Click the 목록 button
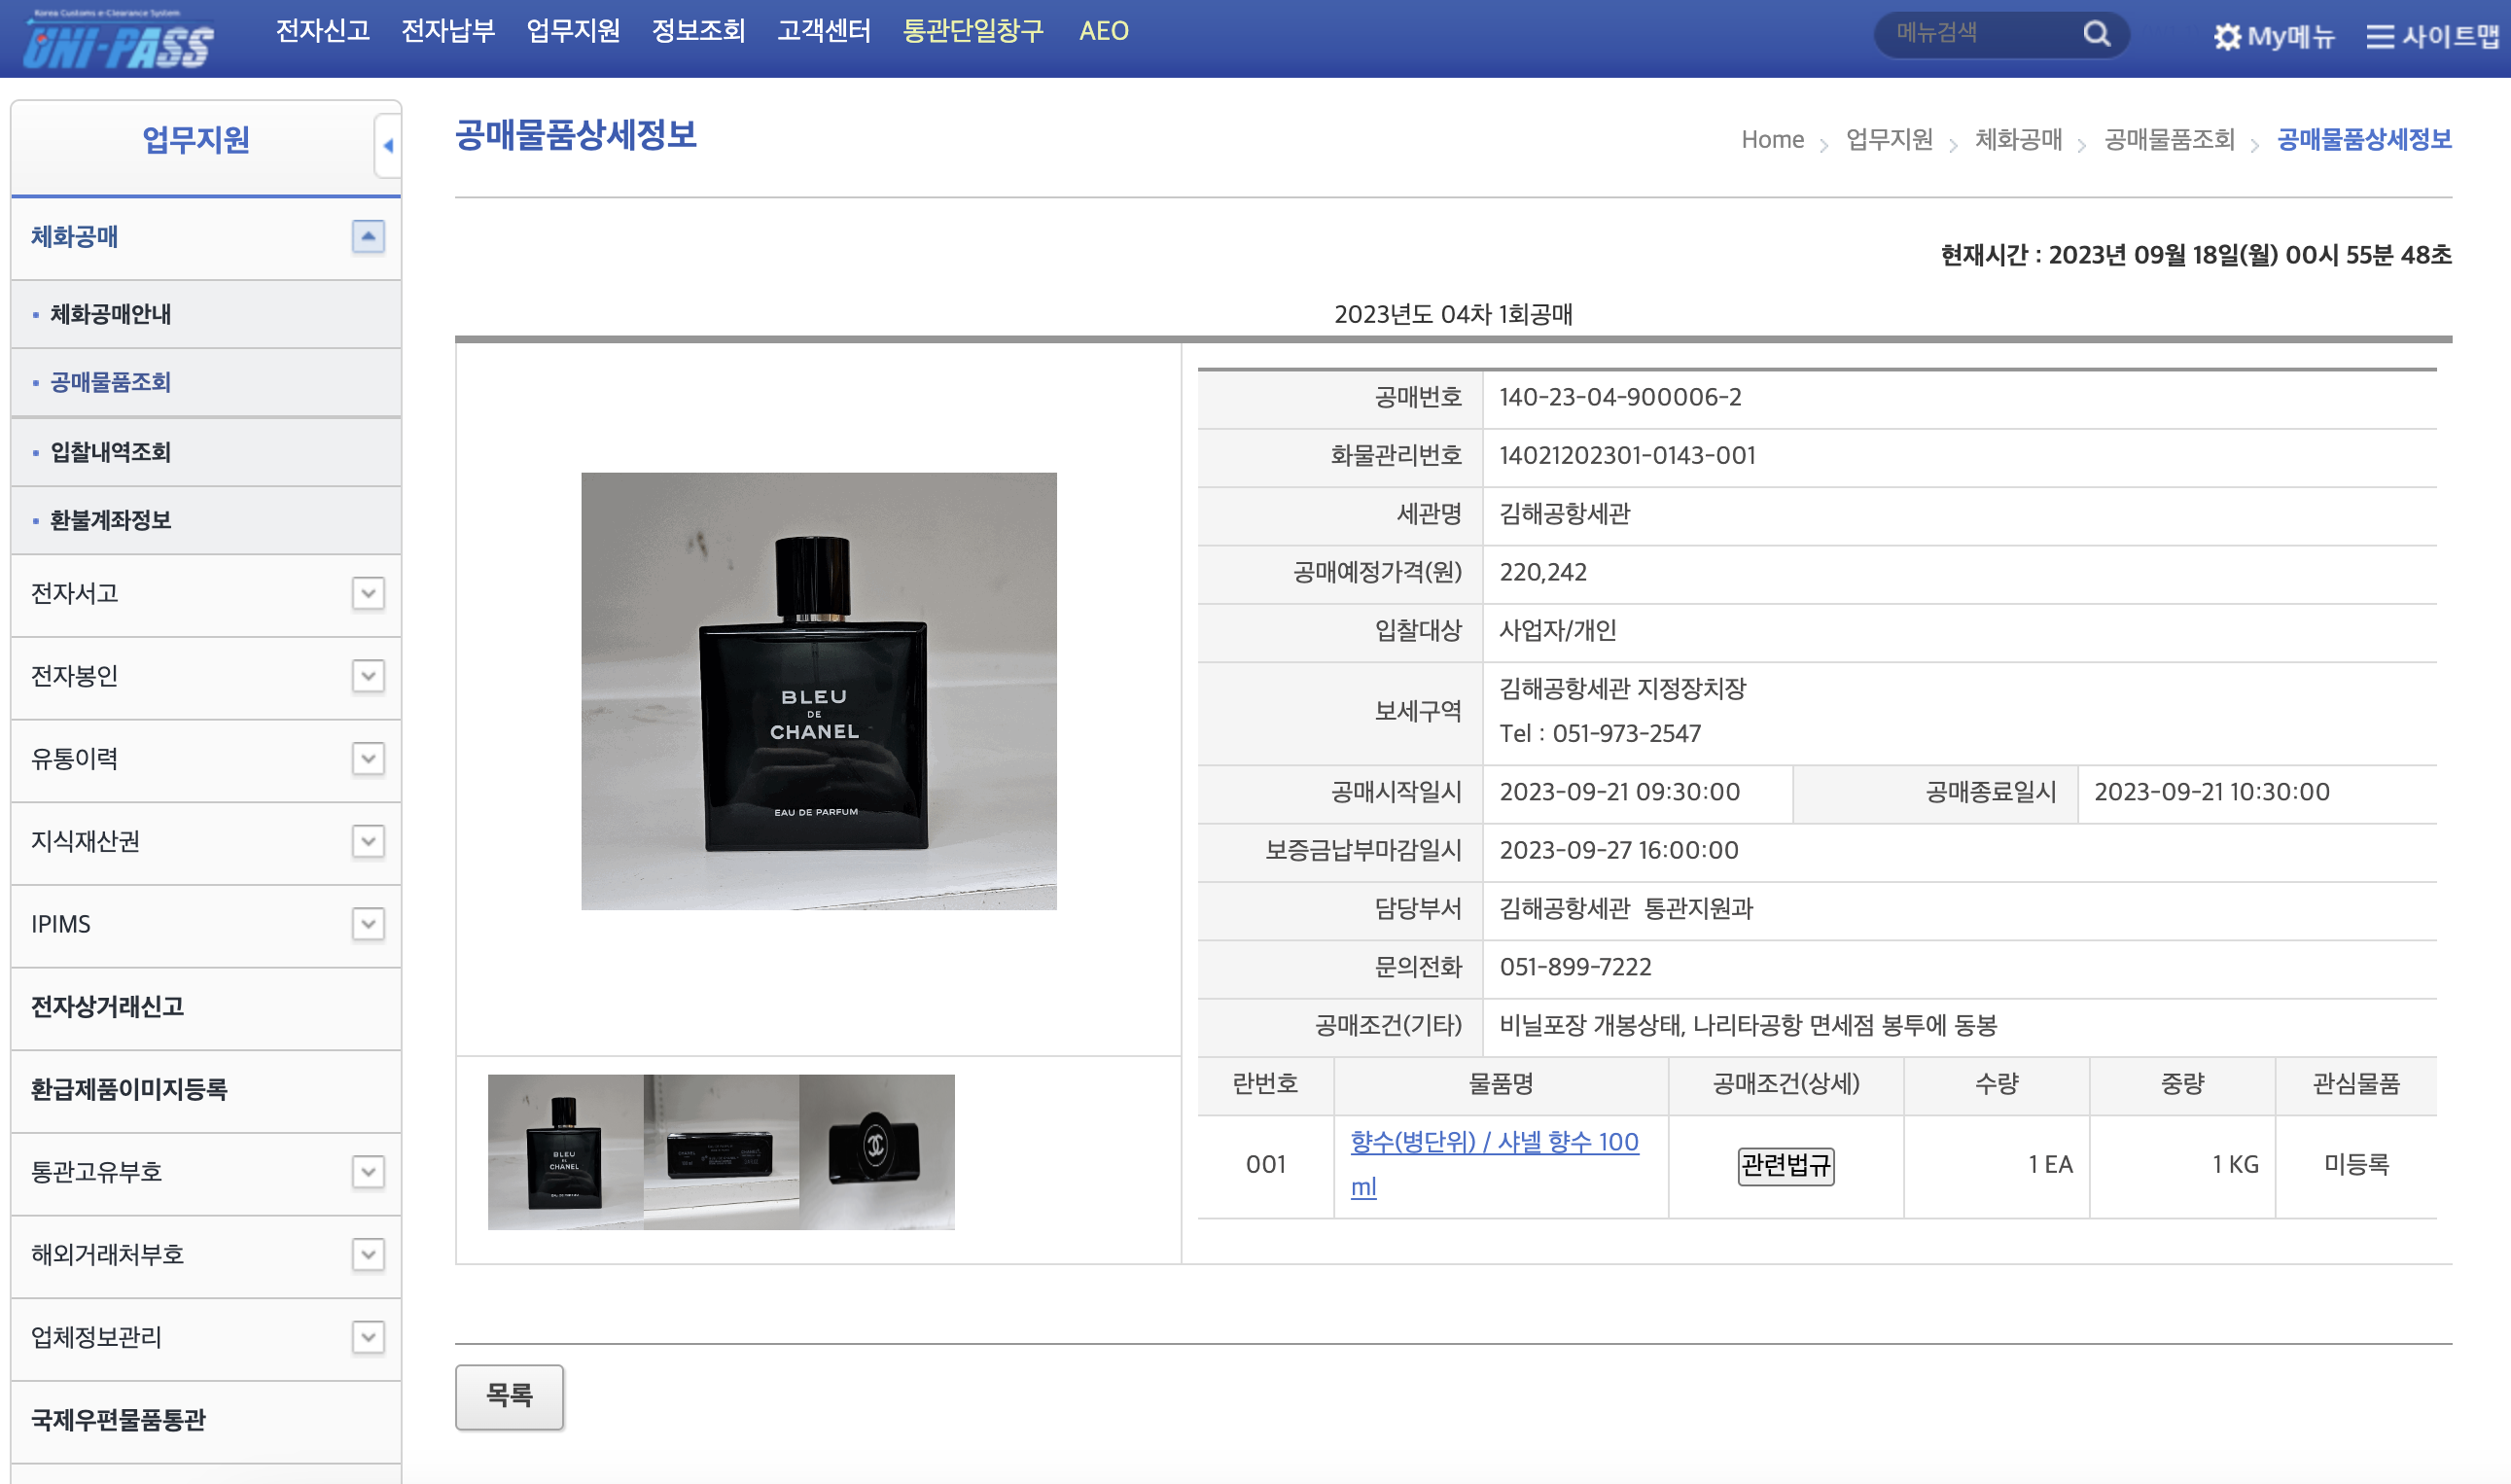This screenshot has width=2511, height=1484. (509, 1396)
